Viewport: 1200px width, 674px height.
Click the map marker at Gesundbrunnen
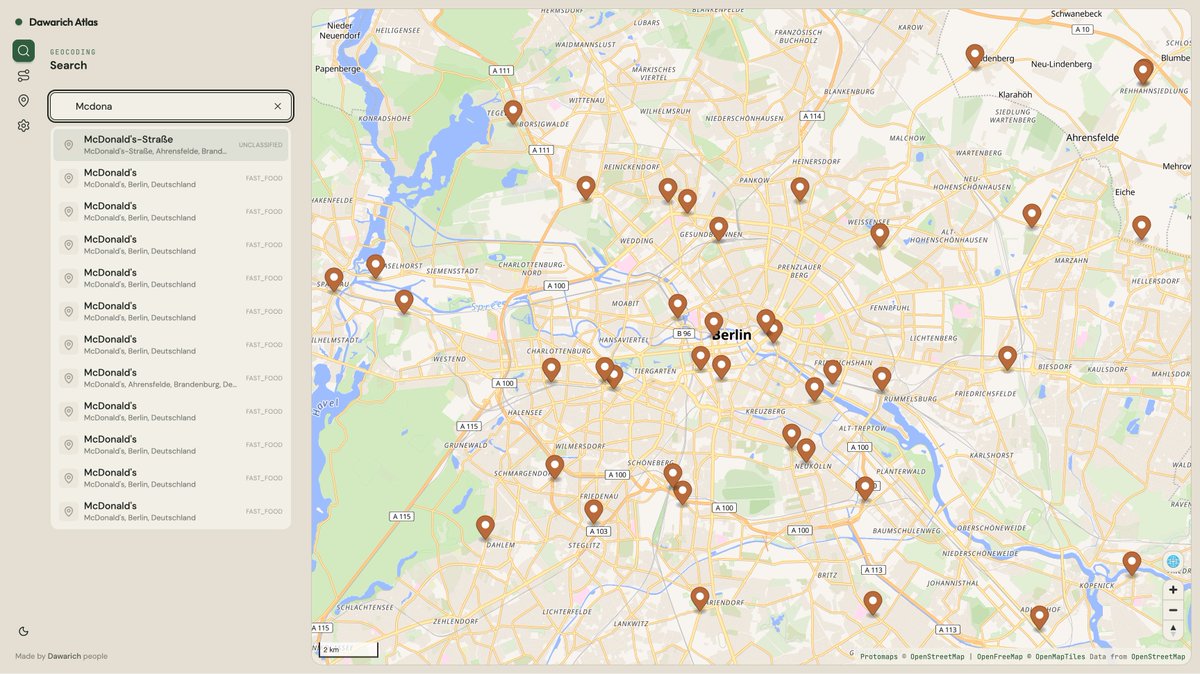[x=719, y=228]
